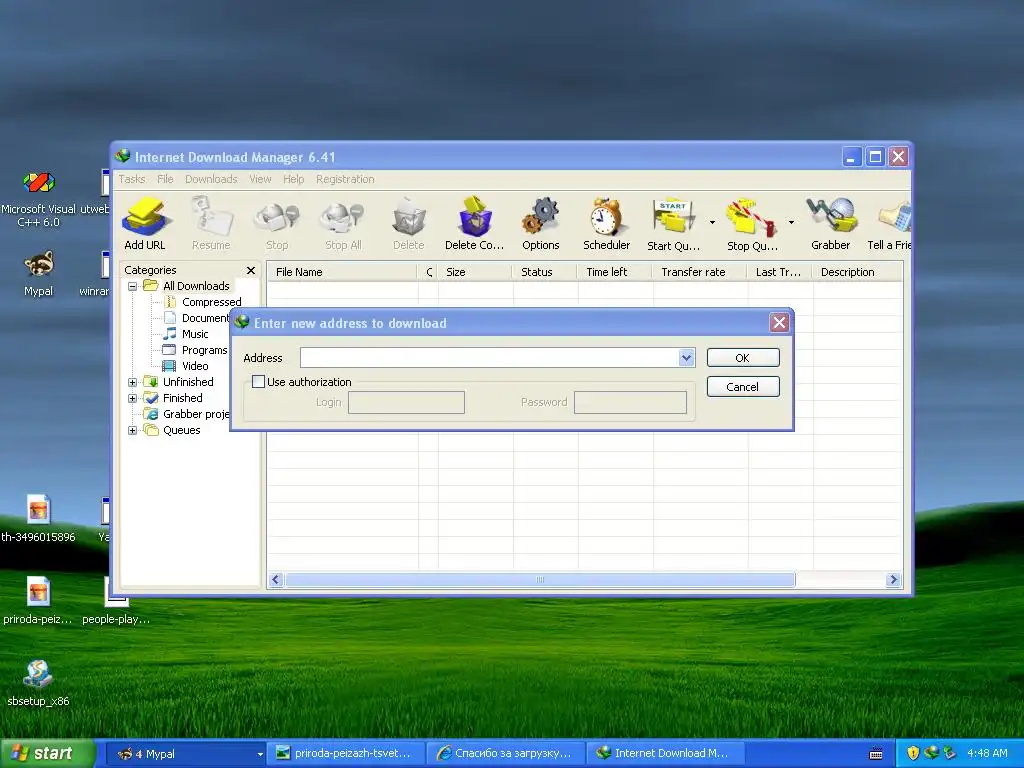
Task: Click into the Address input field
Action: point(490,357)
